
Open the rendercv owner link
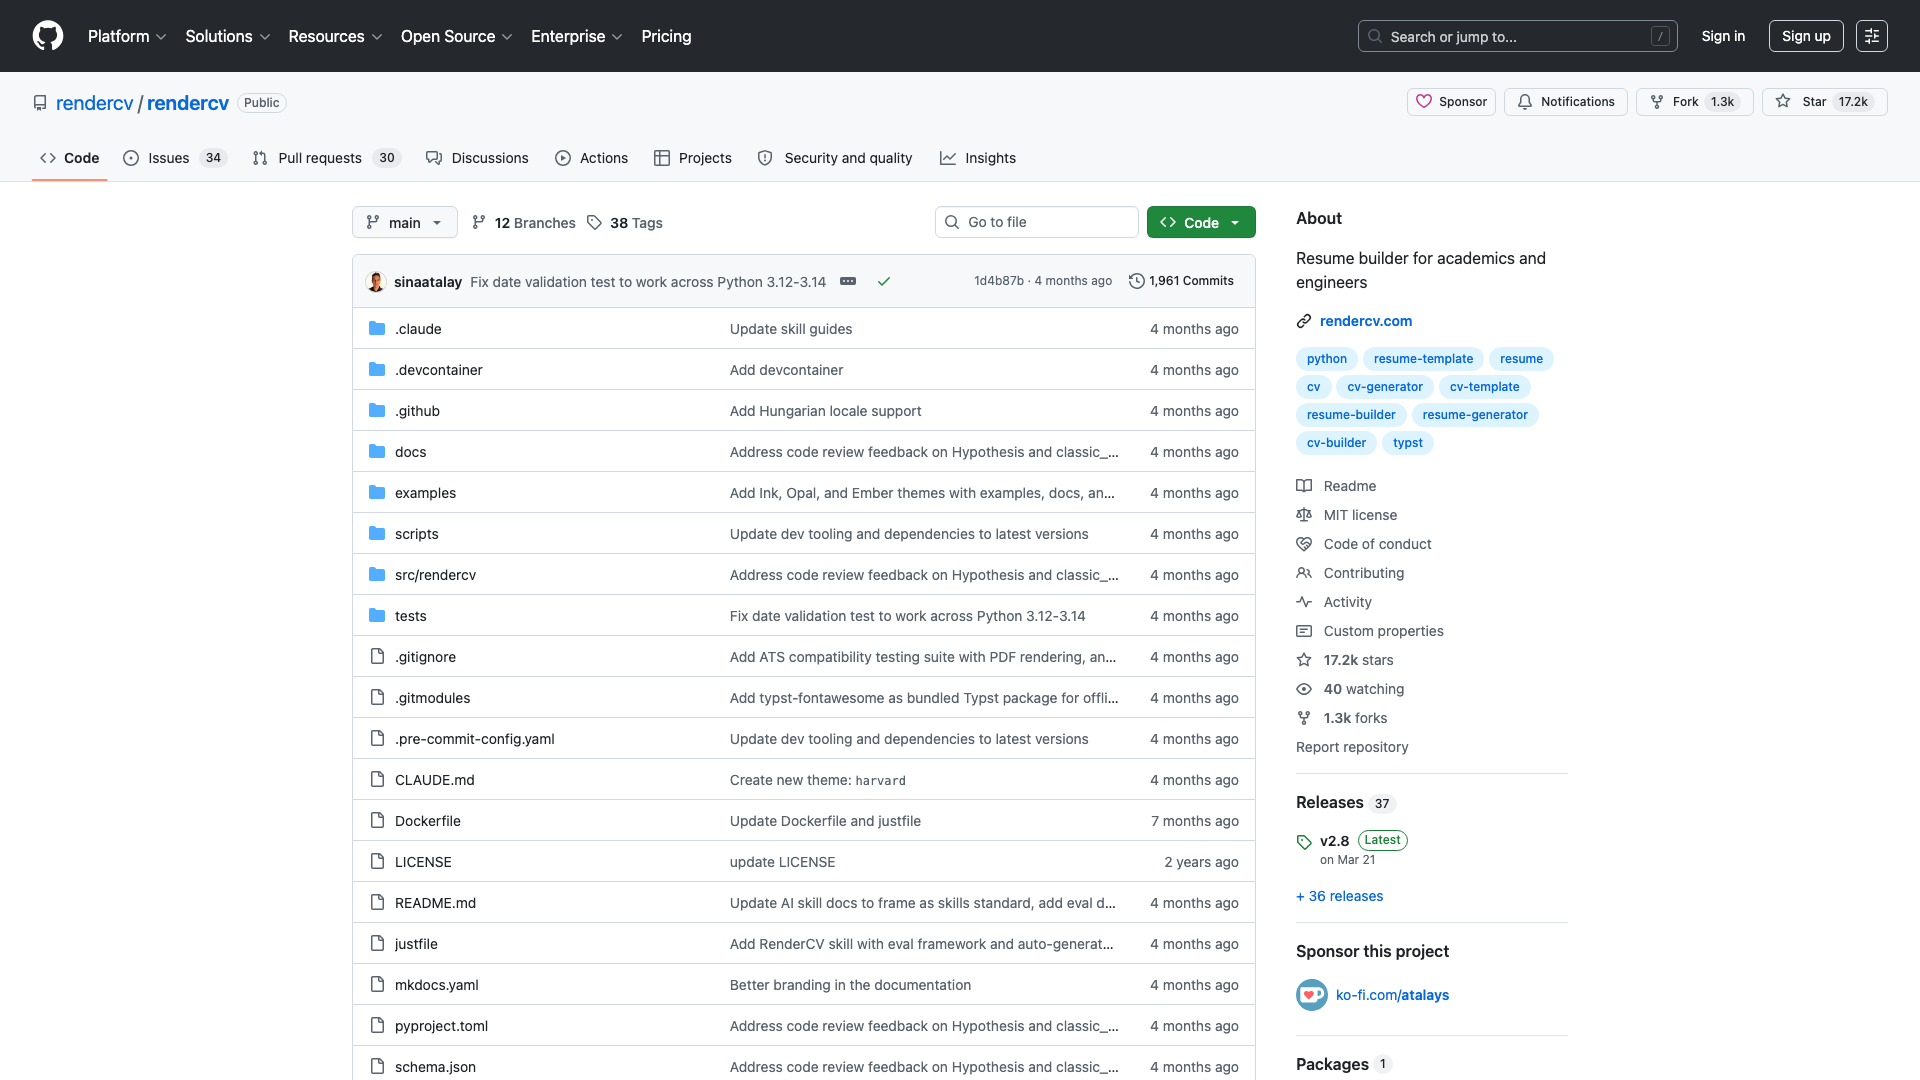[94, 103]
